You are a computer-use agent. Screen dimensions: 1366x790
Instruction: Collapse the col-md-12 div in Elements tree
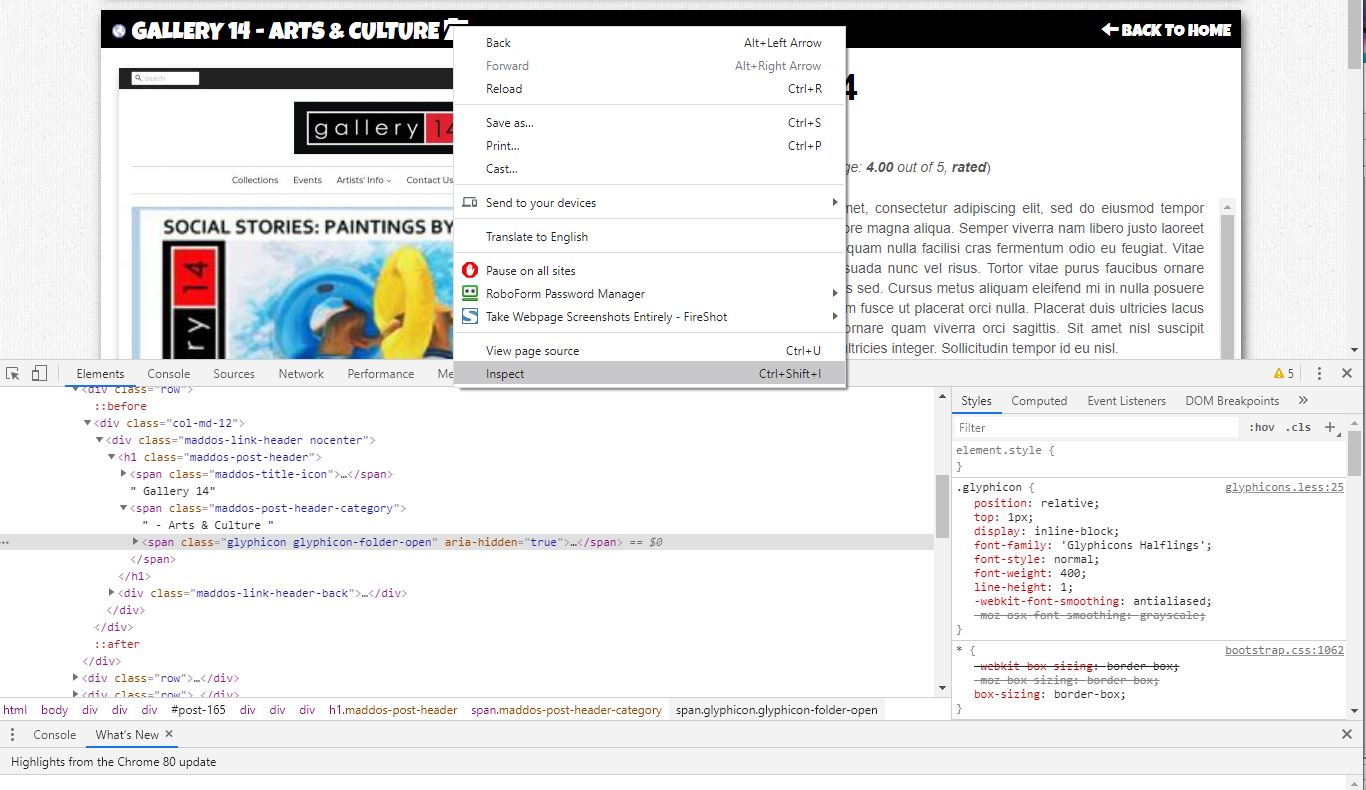pos(88,422)
